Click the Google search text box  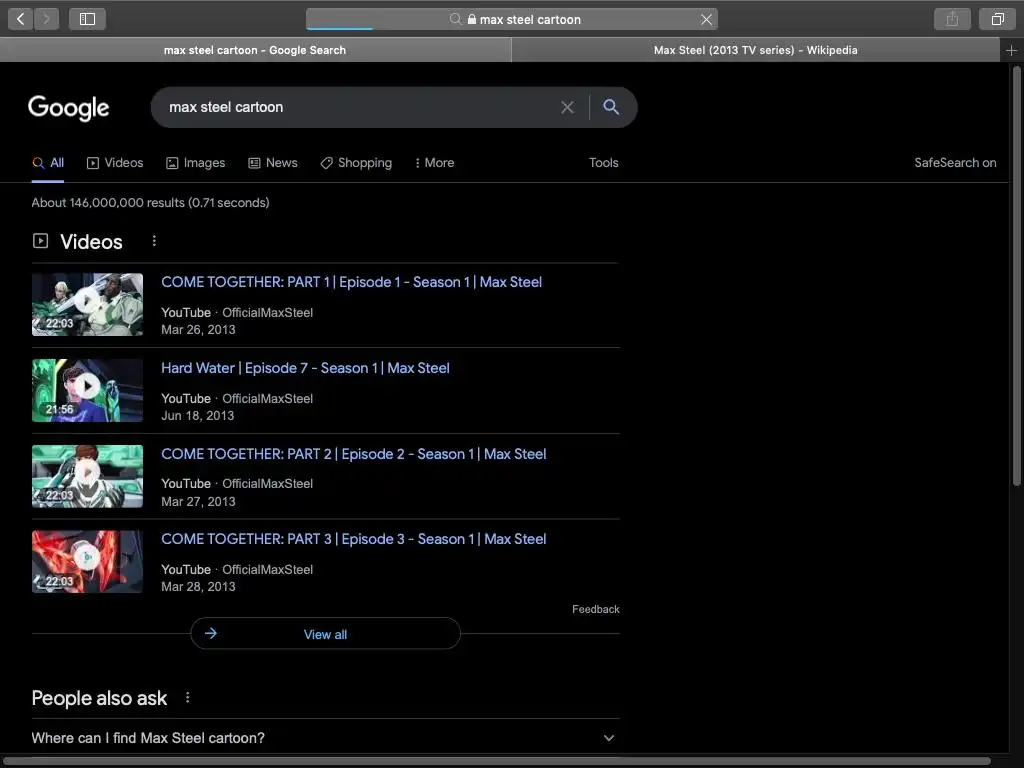356,107
